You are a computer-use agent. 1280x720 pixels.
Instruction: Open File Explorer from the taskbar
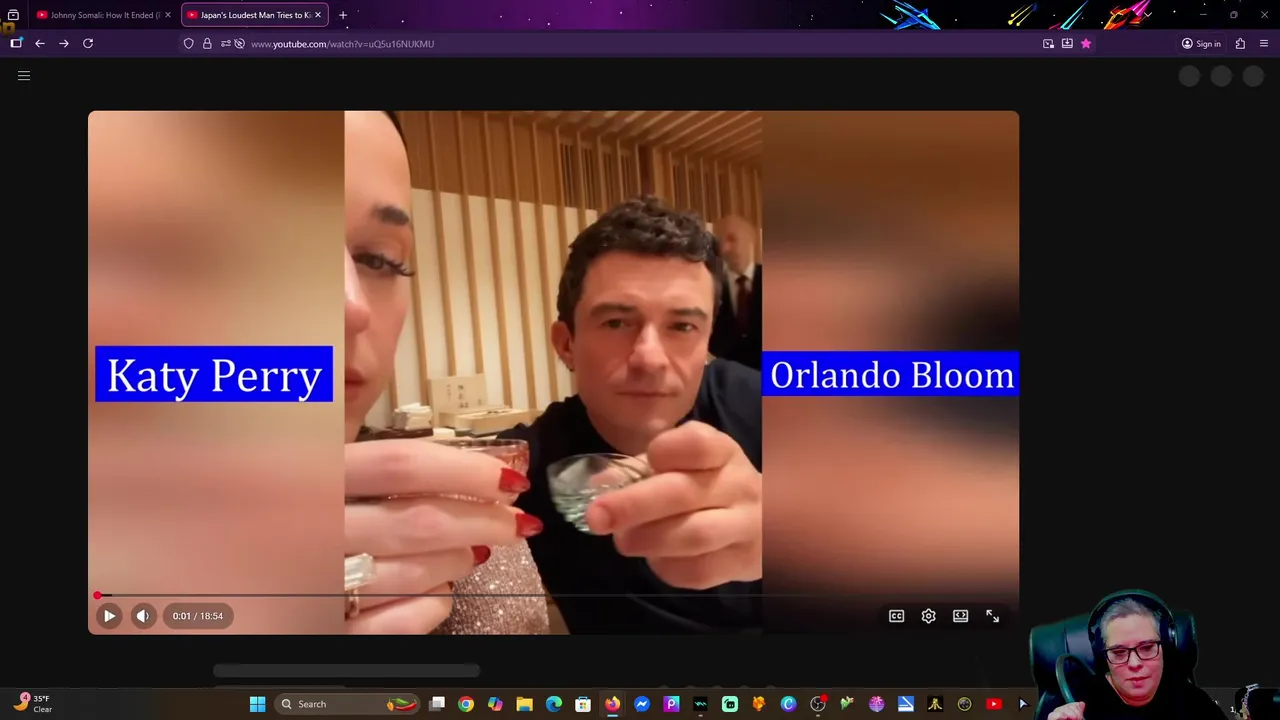[x=524, y=704]
